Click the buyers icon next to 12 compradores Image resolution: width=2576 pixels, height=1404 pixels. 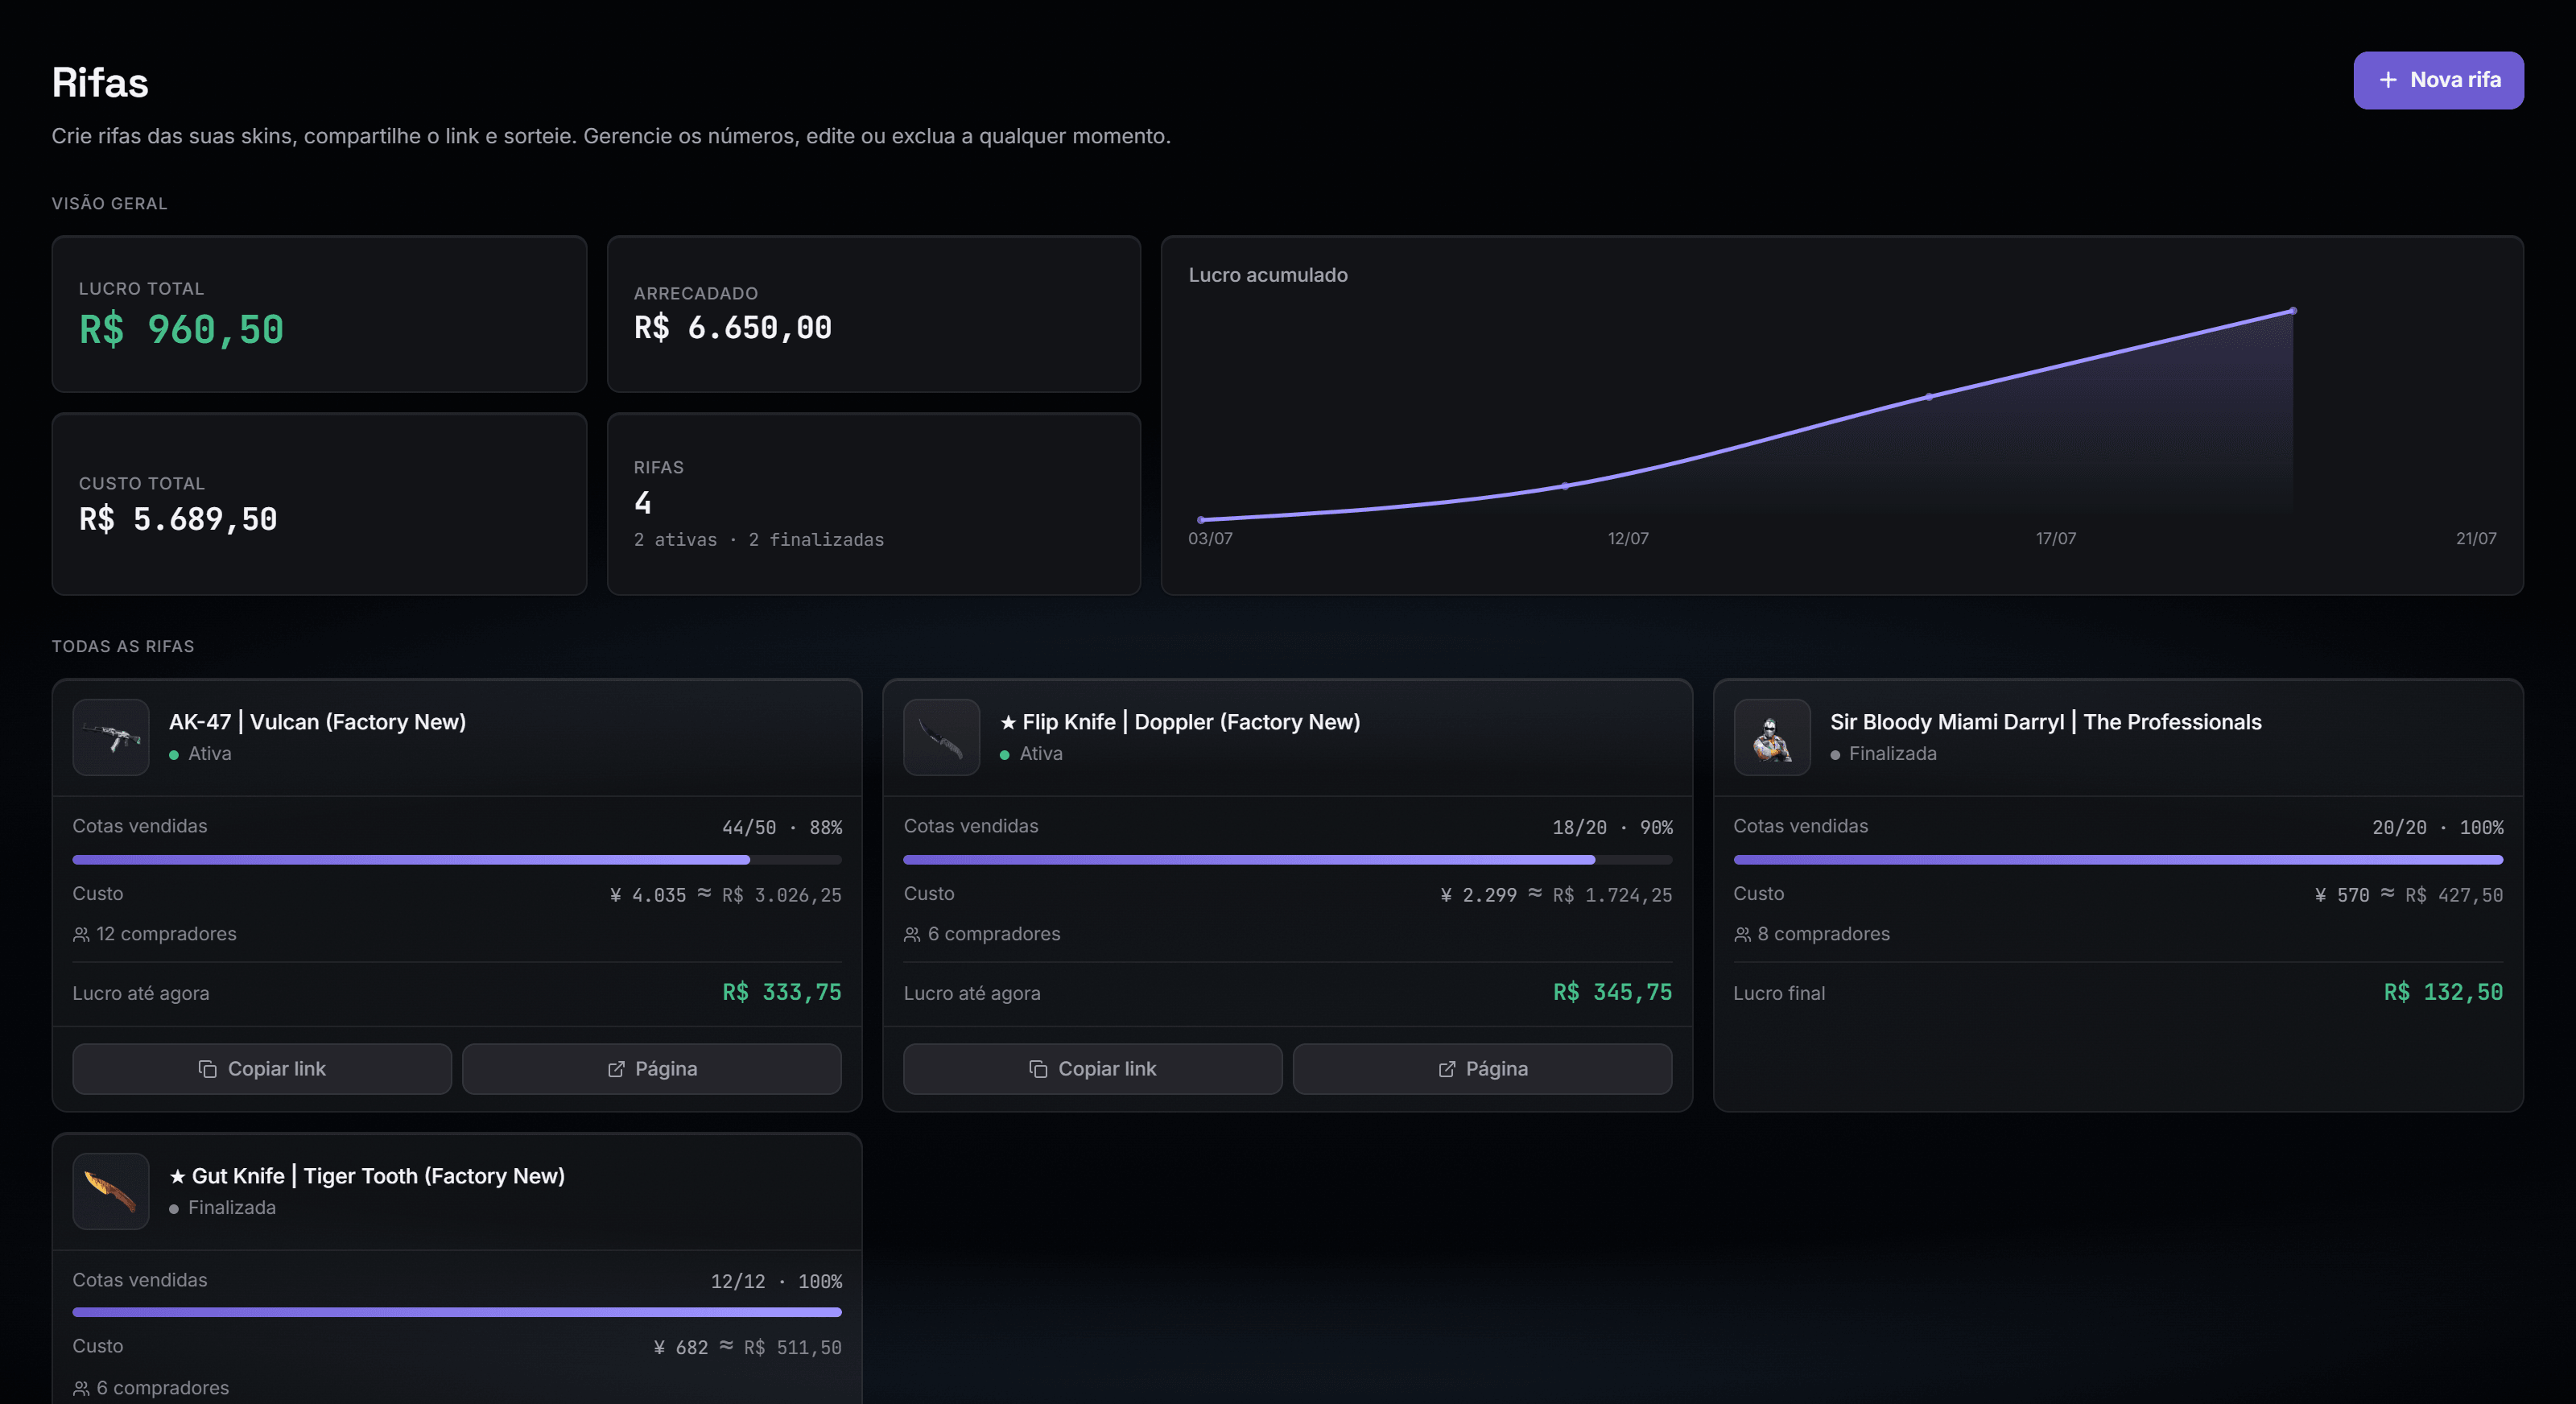click(81, 934)
